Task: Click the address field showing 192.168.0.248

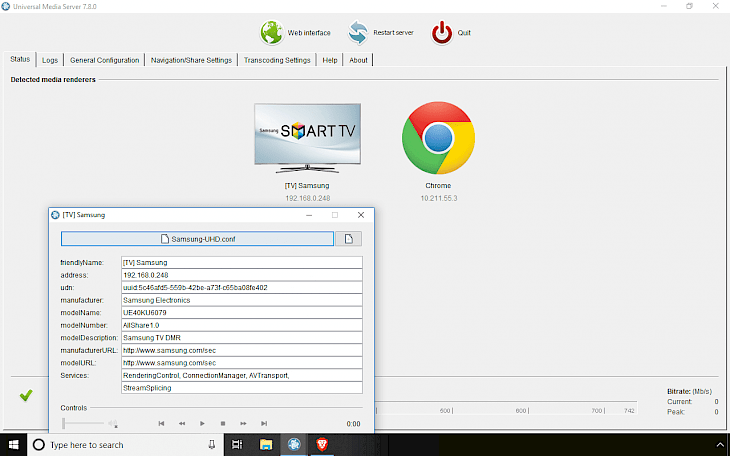Action: pos(242,275)
